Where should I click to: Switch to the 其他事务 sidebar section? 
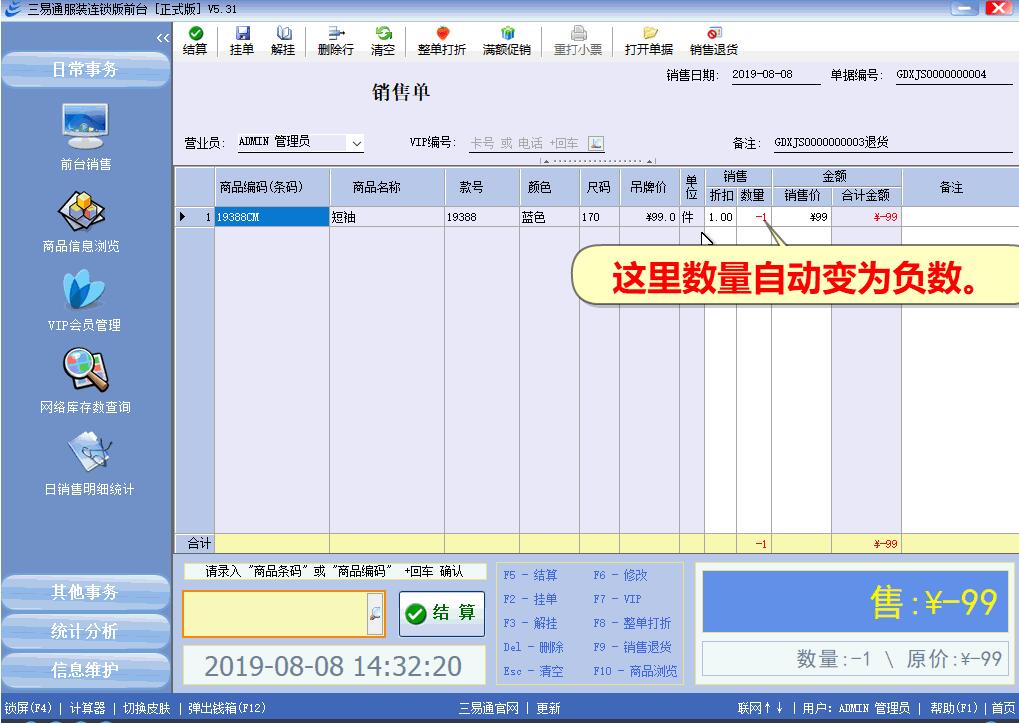click(85, 593)
